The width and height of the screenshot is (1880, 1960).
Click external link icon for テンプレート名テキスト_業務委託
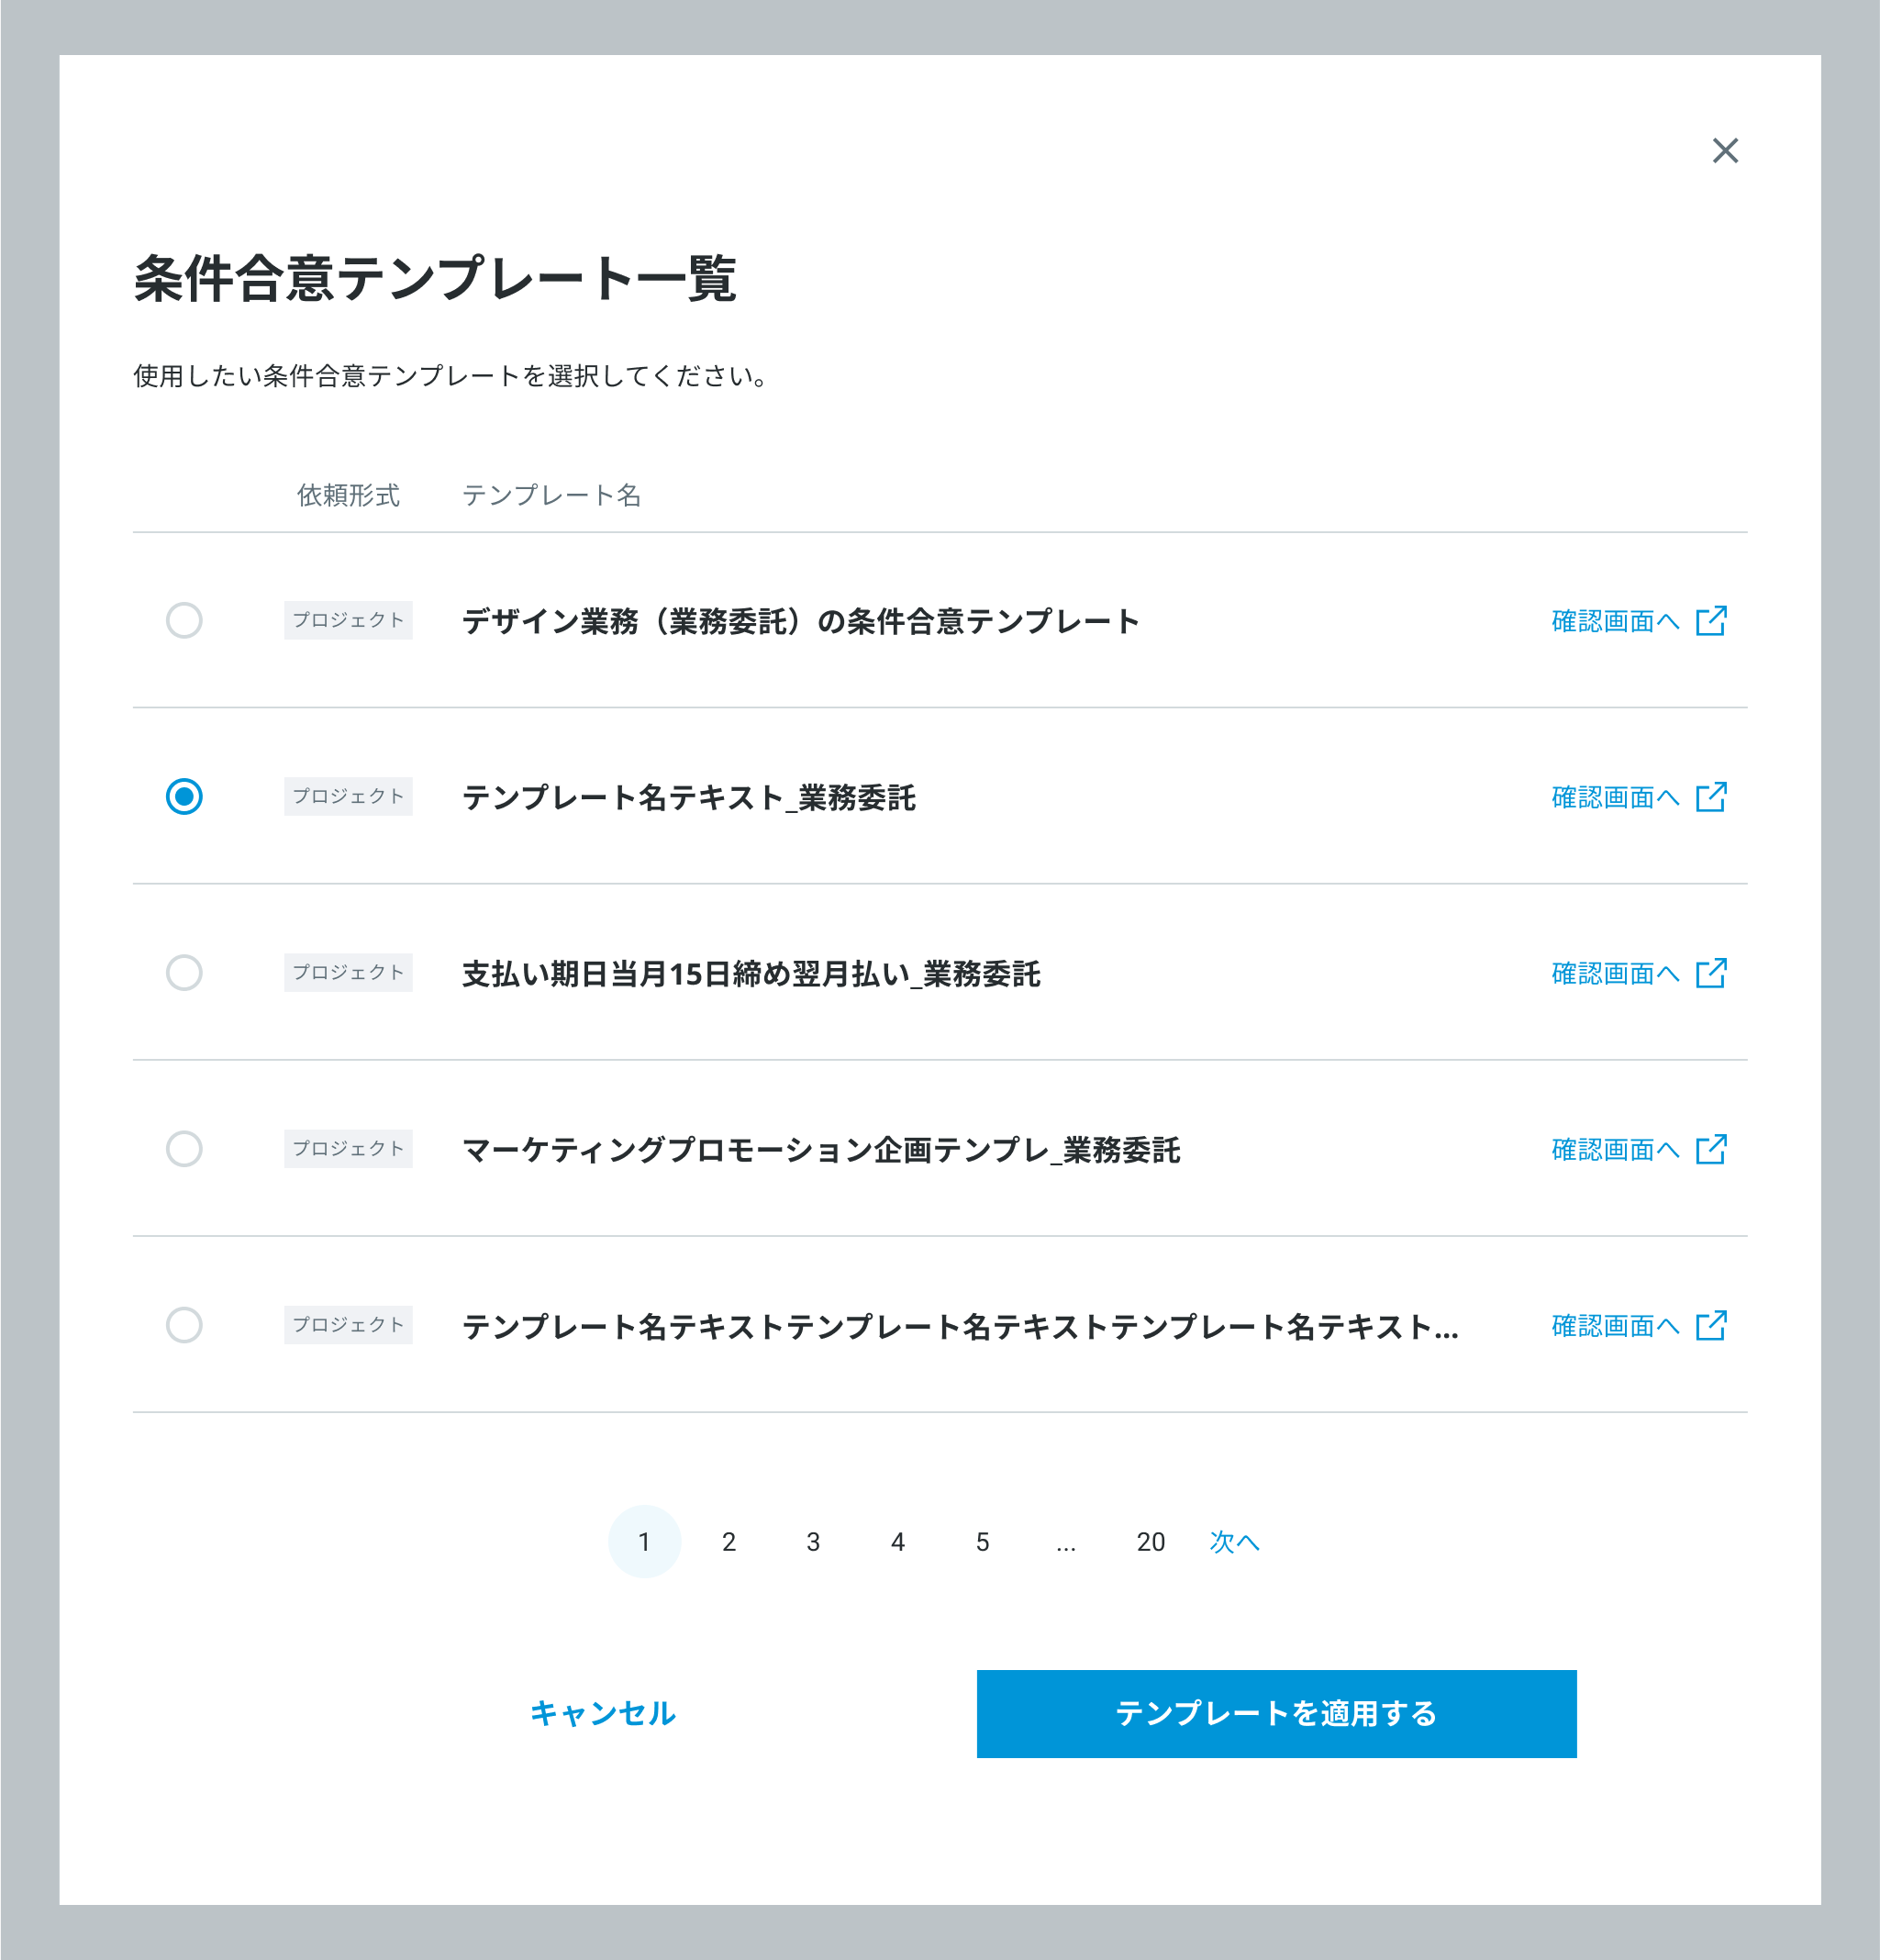click(1711, 797)
